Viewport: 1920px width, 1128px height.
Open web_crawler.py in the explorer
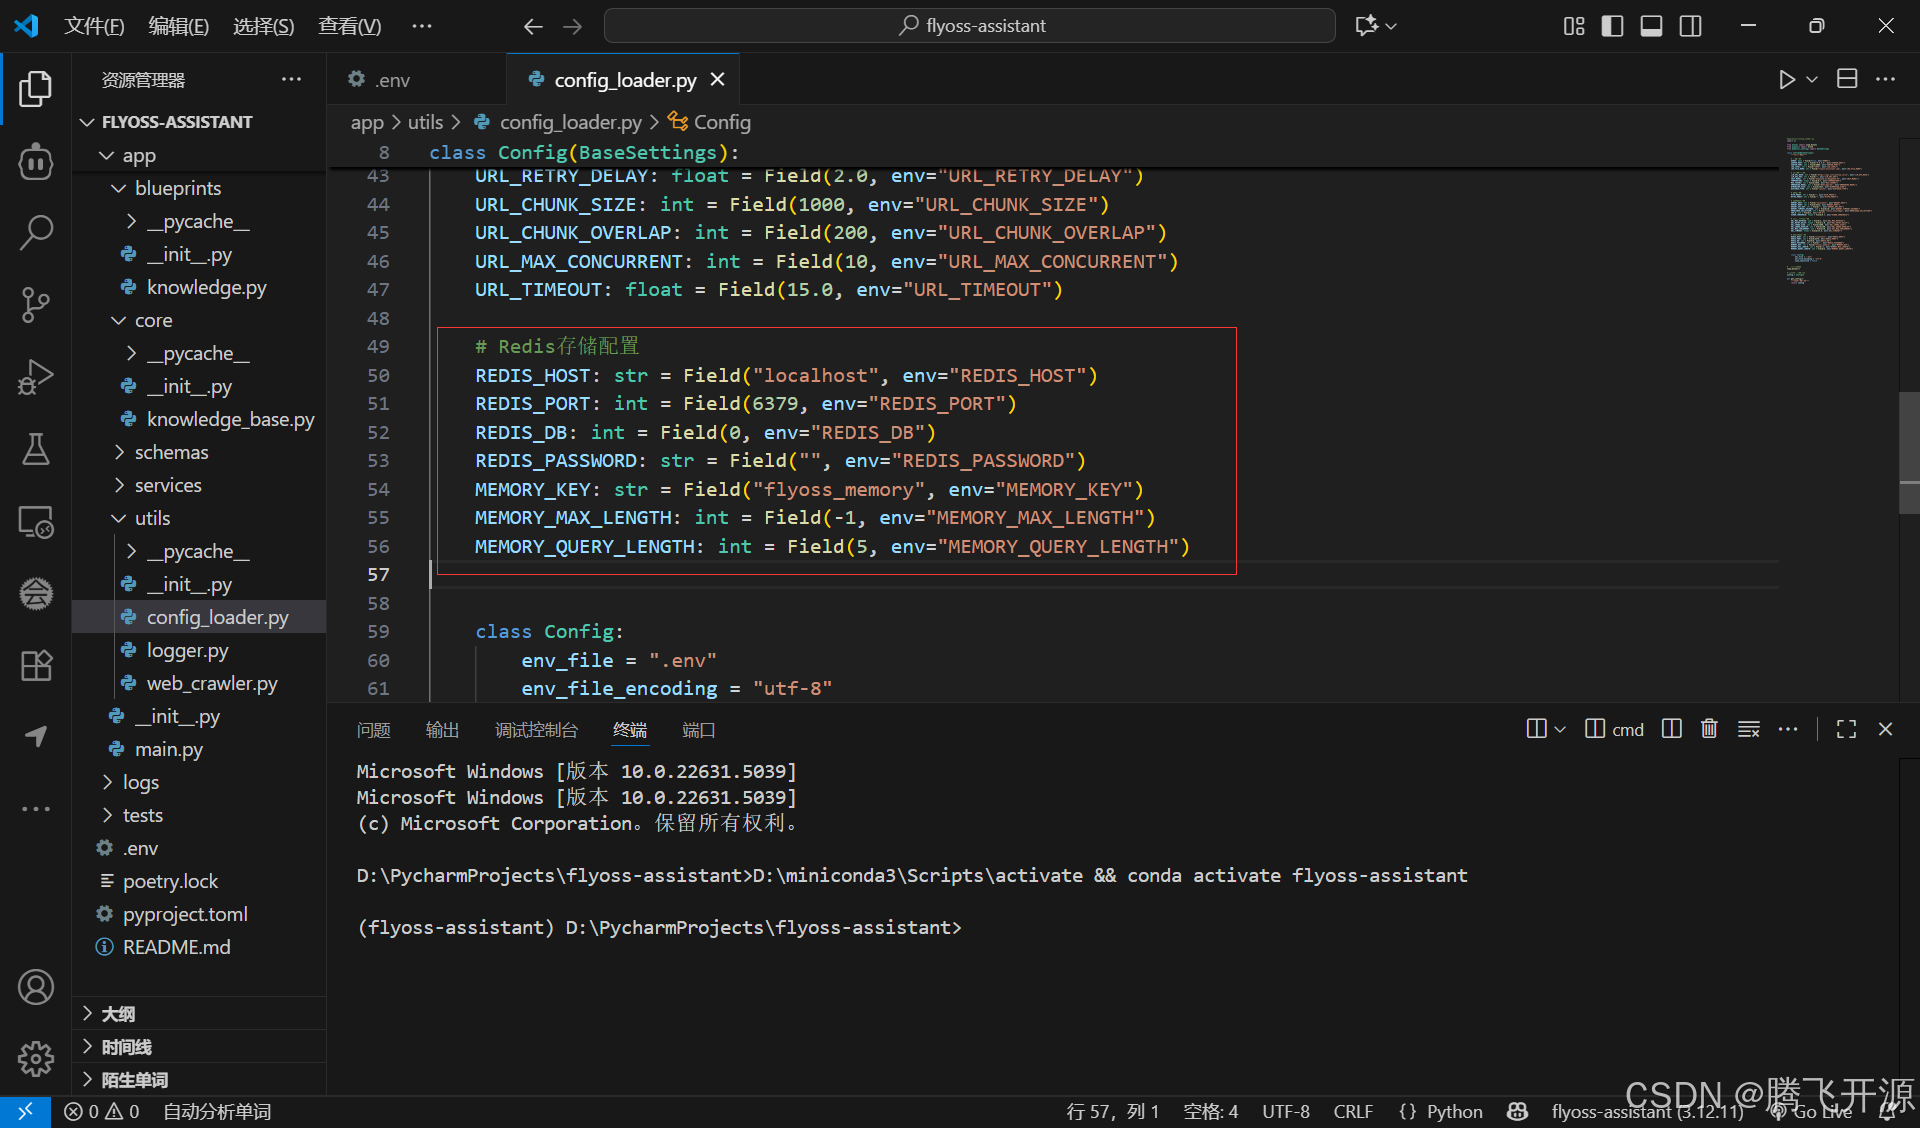[x=212, y=683]
